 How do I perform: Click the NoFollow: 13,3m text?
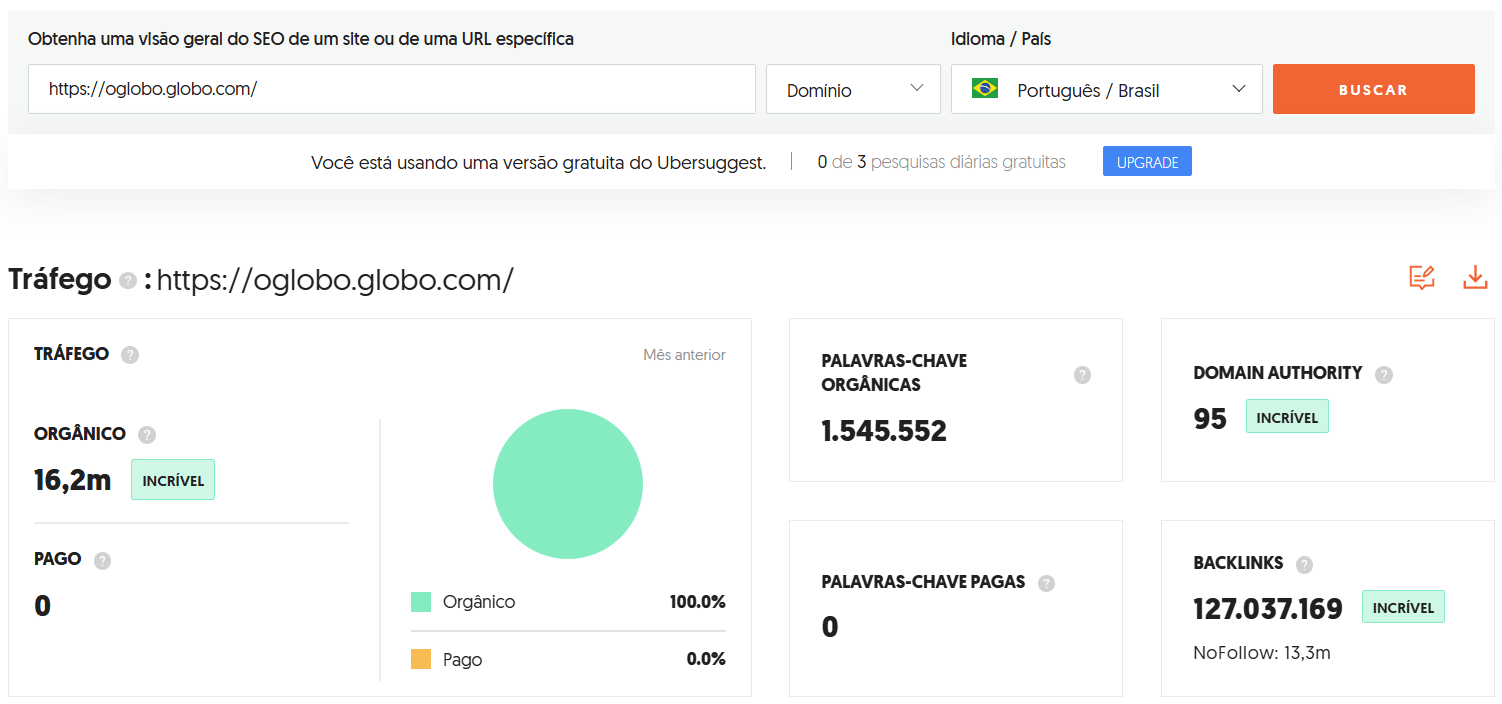[x=1262, y=653]
